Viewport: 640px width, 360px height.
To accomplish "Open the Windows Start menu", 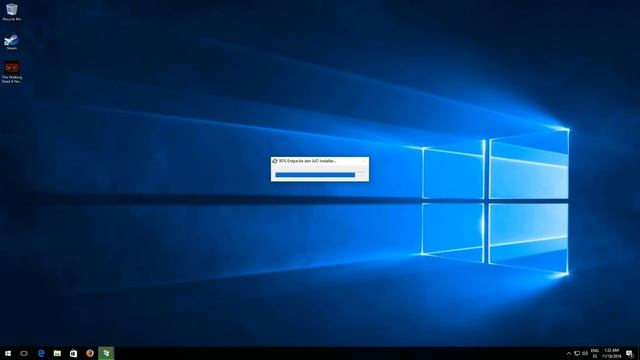I will pyautogui.click(x=8, y=353).
